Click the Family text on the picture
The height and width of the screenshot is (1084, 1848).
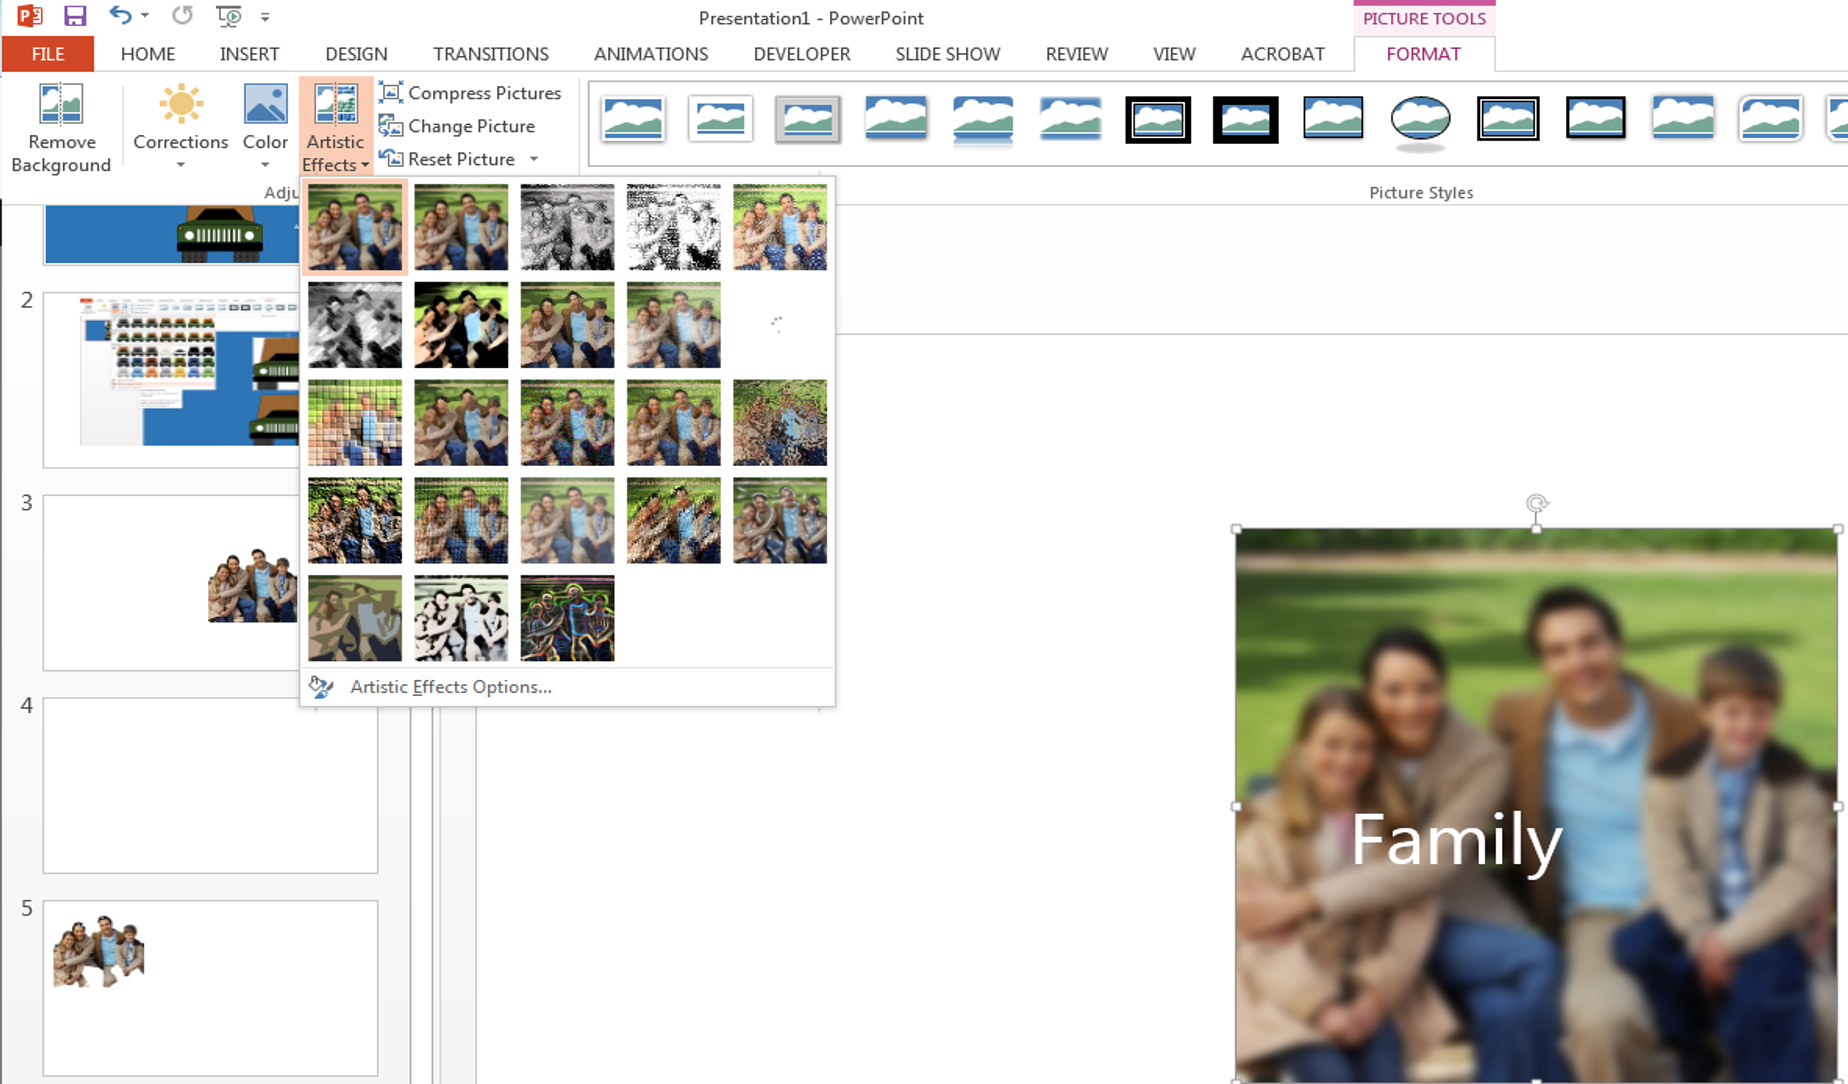(1456, 841)
